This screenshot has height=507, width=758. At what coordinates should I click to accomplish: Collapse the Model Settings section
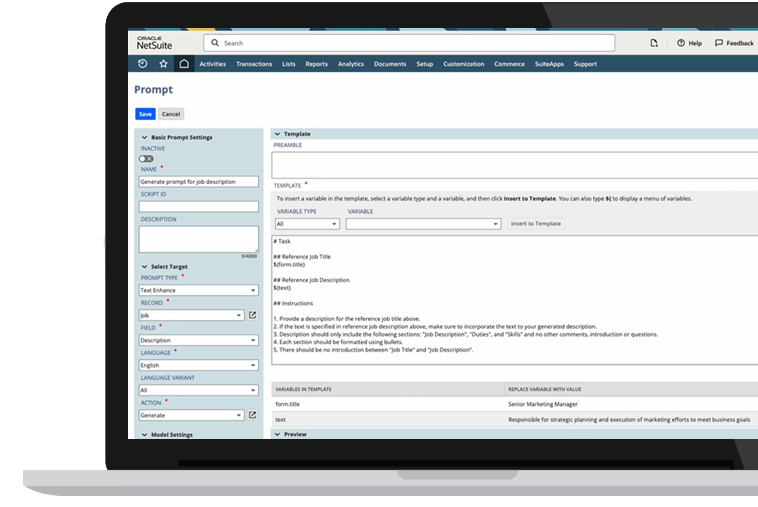coord(144,435)
